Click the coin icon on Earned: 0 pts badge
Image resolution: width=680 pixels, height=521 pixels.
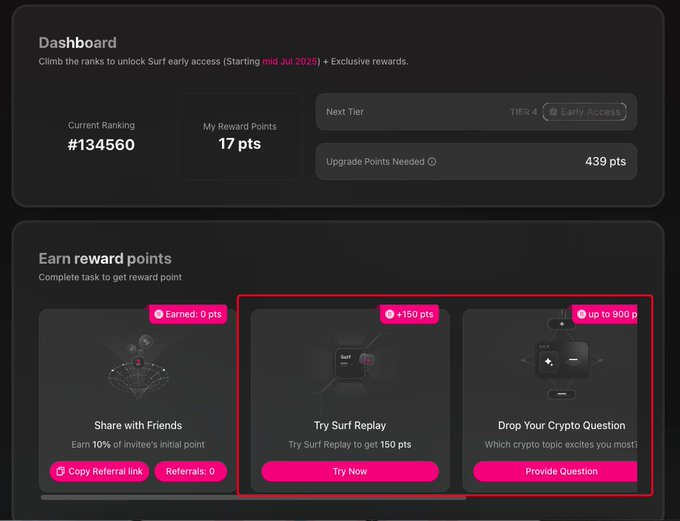pos(159,314)
